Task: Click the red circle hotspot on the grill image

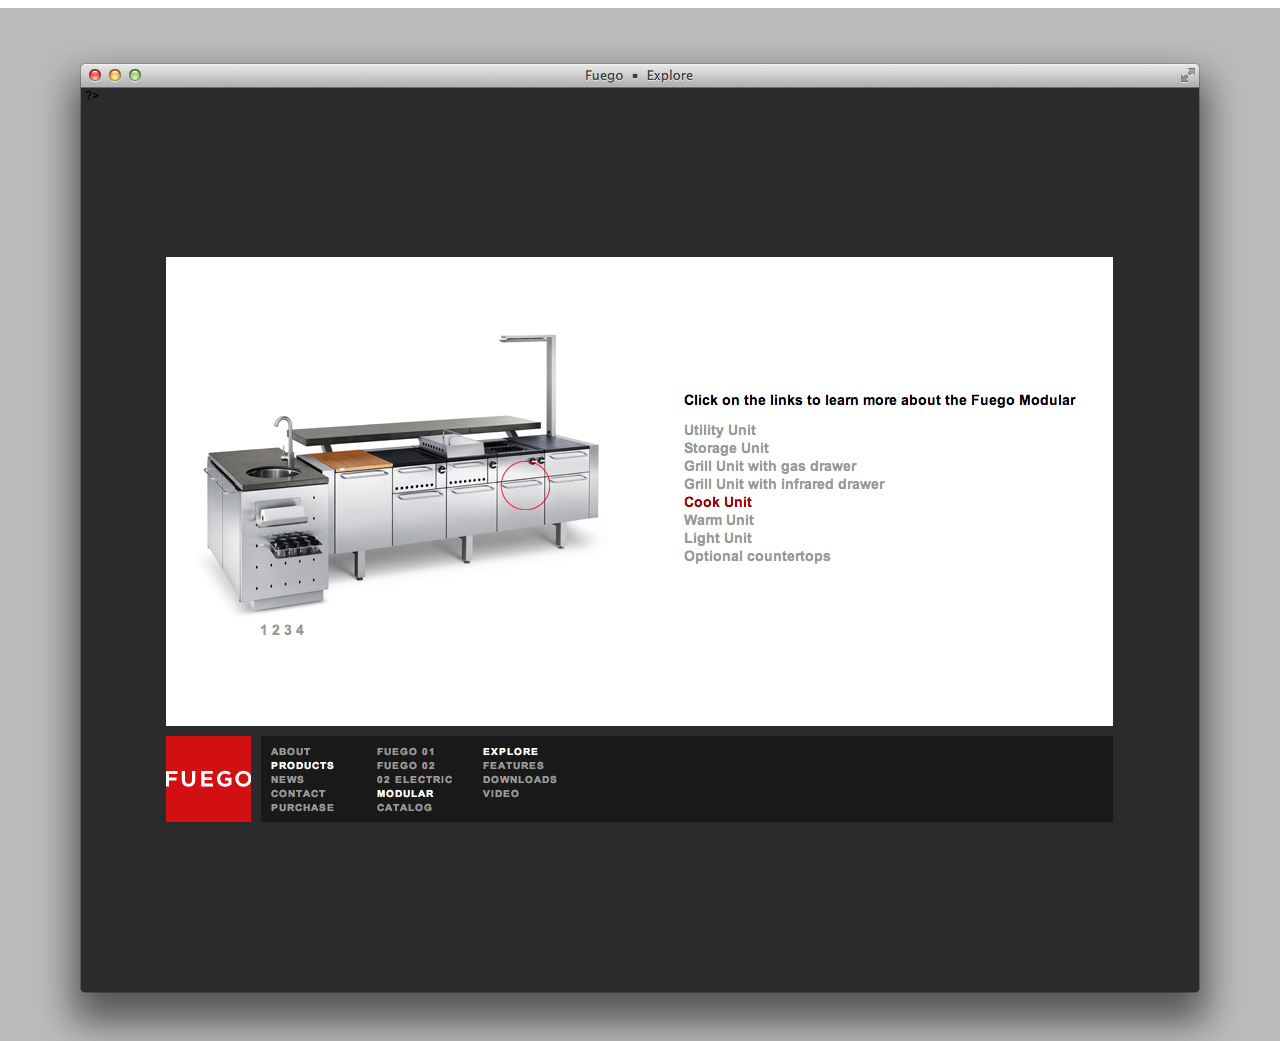Action: coord(524,485)
